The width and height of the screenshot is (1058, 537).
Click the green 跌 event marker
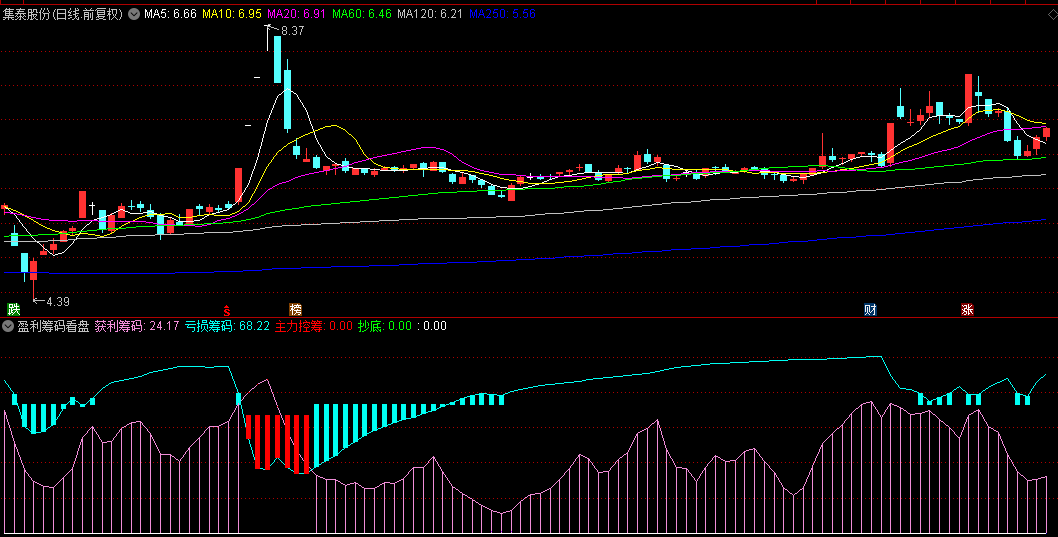pos(13,310)
